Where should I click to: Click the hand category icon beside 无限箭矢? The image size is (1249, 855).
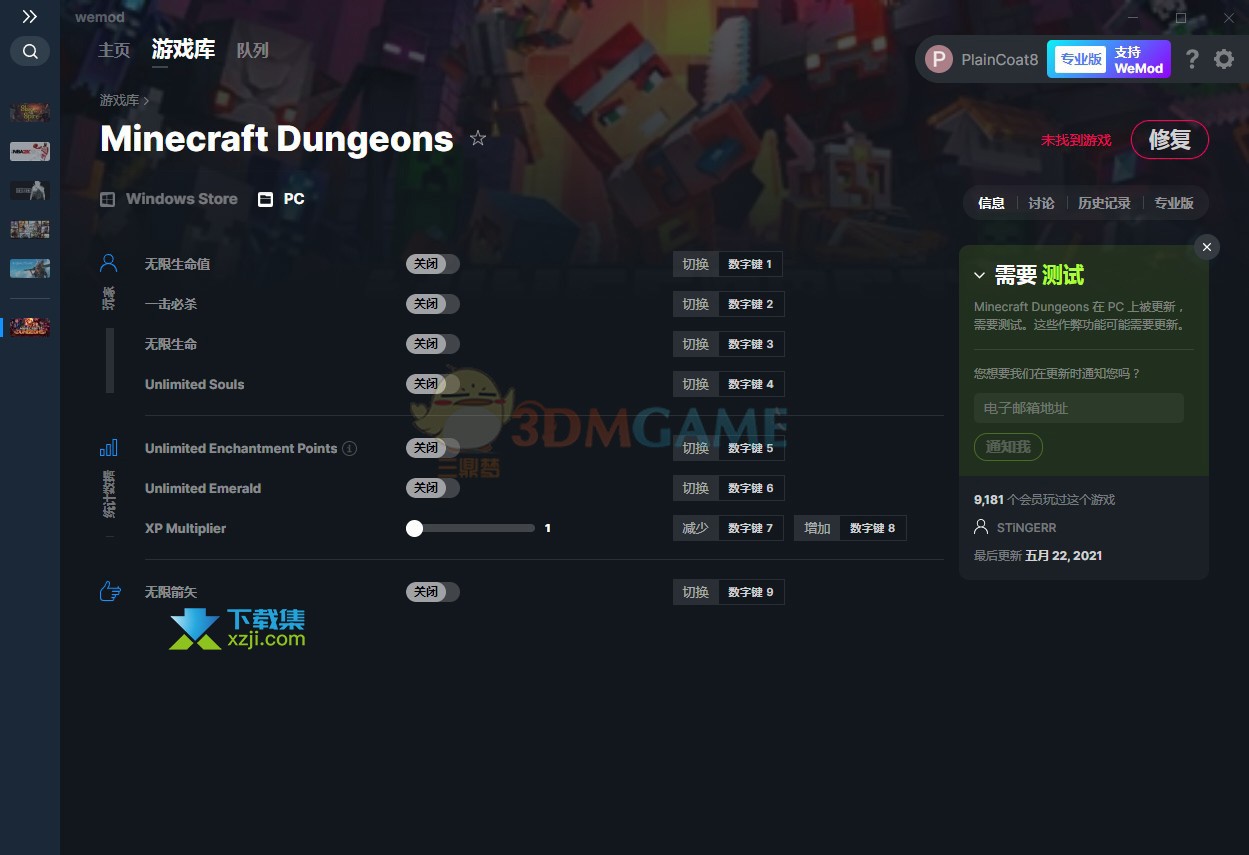(x=110, y=592)
